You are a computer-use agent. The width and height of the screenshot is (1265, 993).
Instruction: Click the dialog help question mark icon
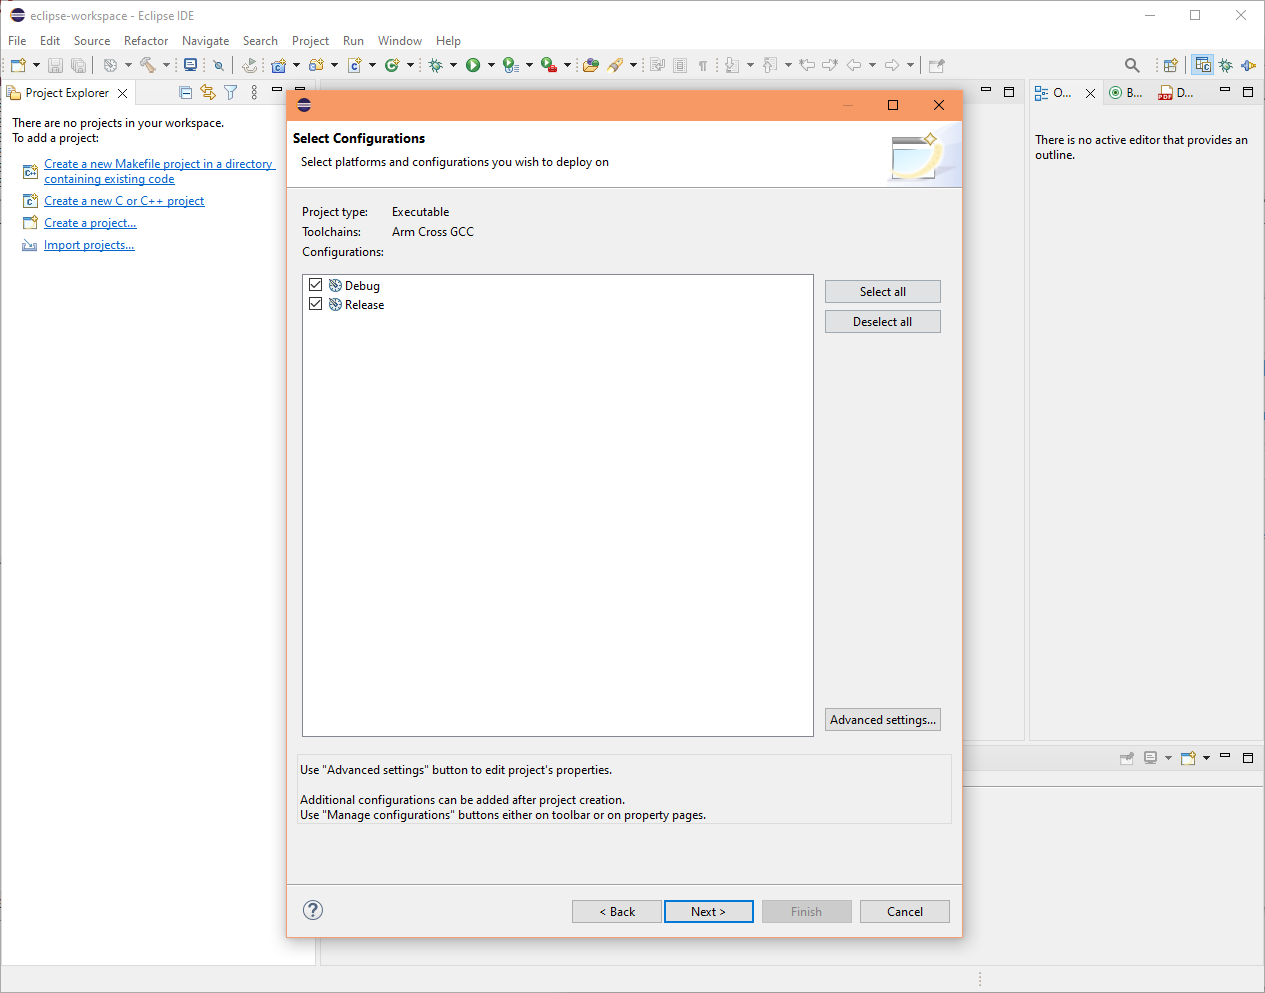point(313,910)
